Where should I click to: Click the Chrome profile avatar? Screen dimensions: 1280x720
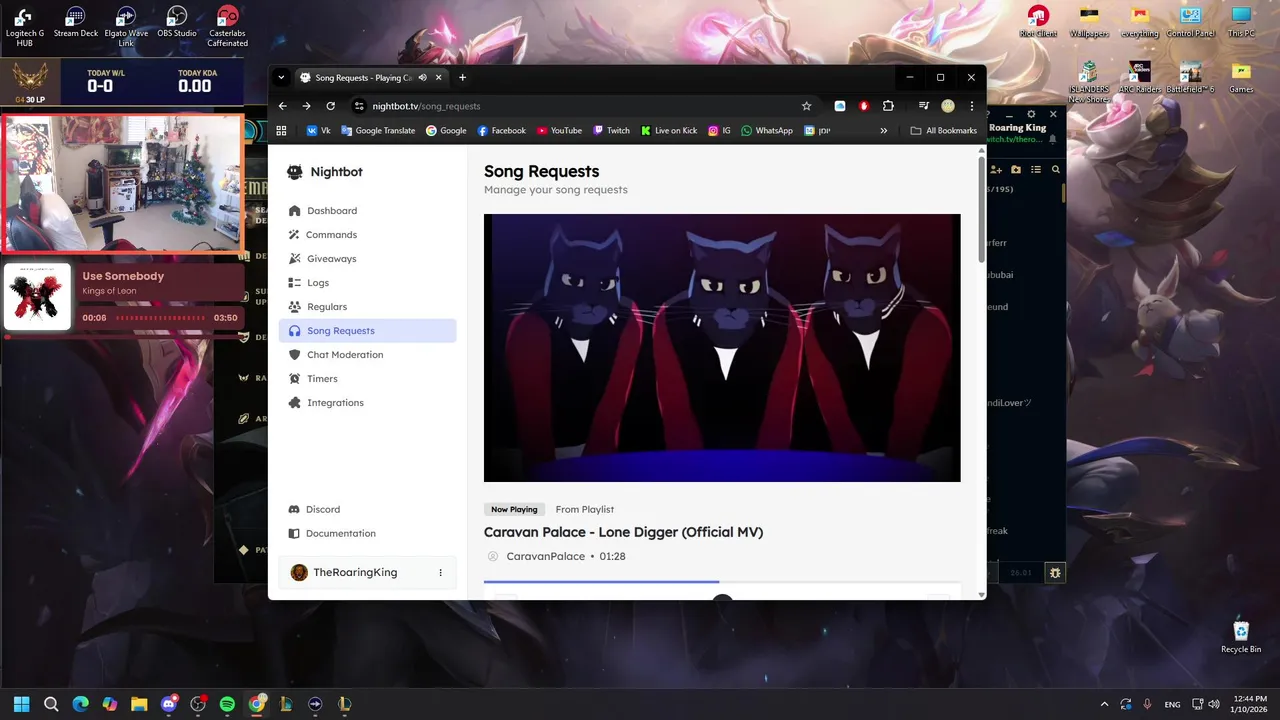pyautogui.click(x=948, y=106)
